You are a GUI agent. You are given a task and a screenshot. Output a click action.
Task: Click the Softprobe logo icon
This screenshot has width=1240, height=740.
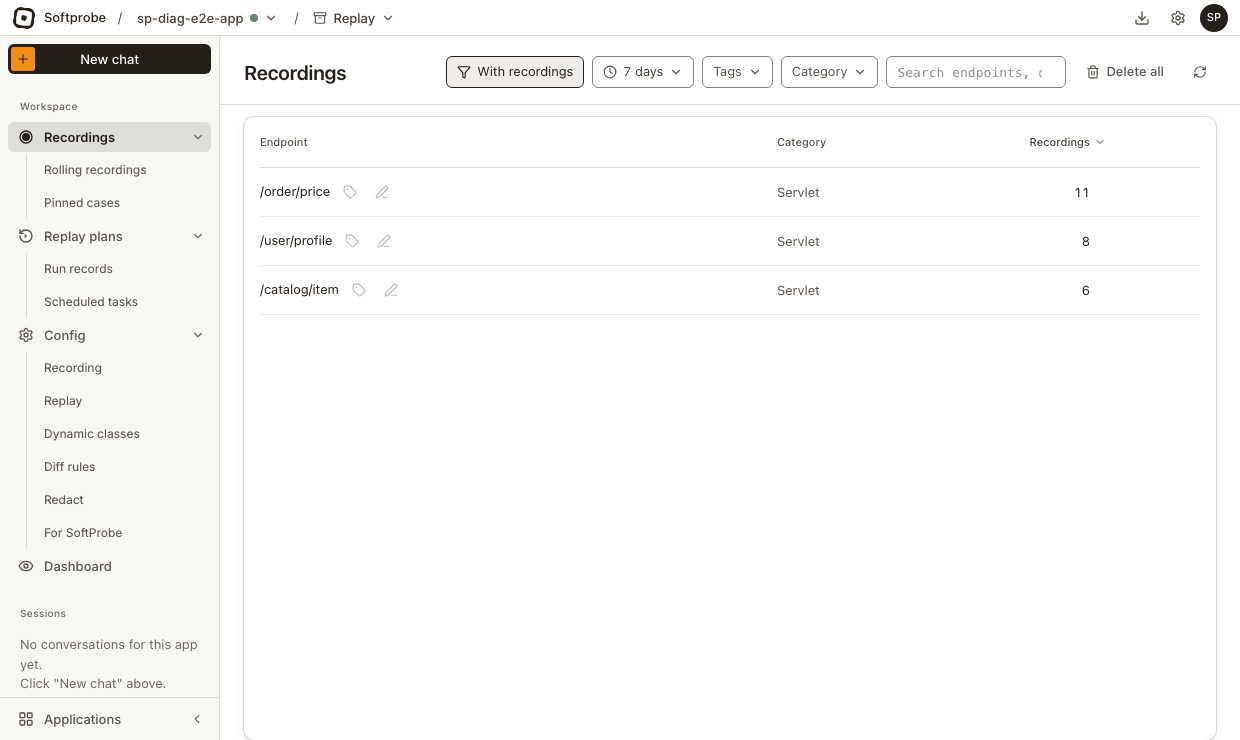click(x=24, y=18)
